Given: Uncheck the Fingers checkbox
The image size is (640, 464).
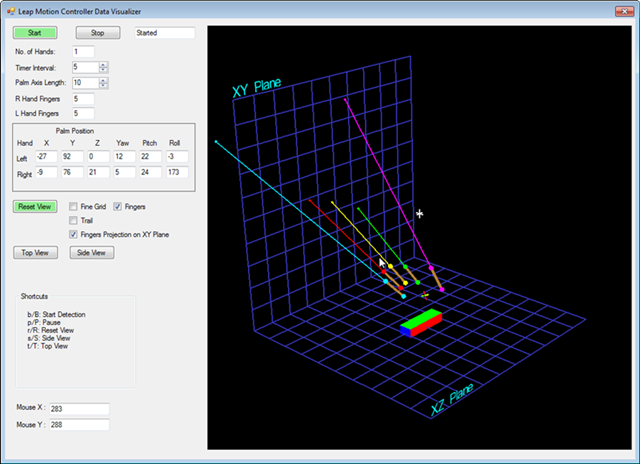Looking at the screenshot, I should point(118,206).
